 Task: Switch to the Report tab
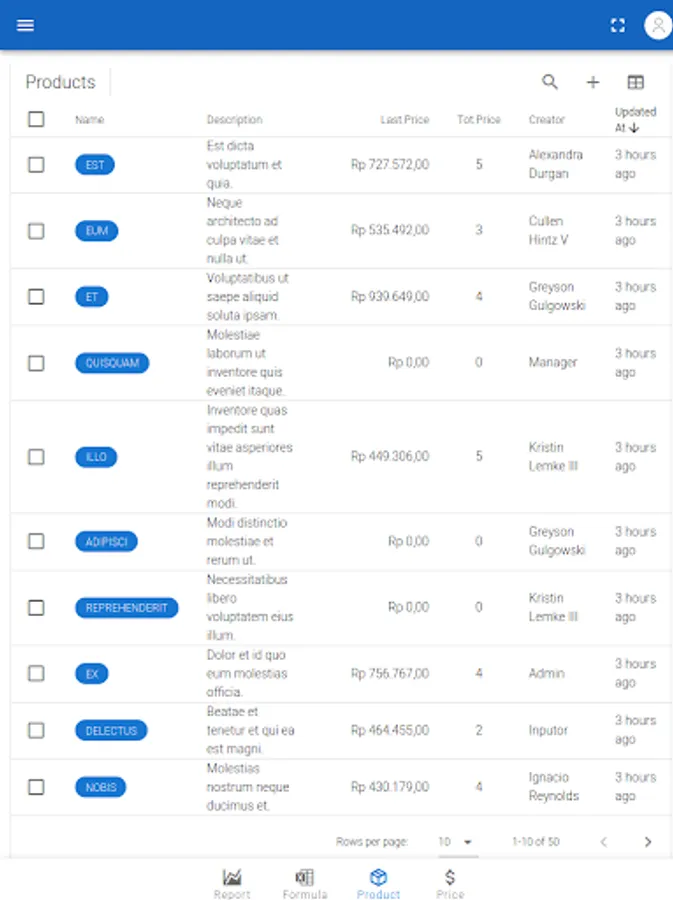pyautogui.click(x=232, y=884)
